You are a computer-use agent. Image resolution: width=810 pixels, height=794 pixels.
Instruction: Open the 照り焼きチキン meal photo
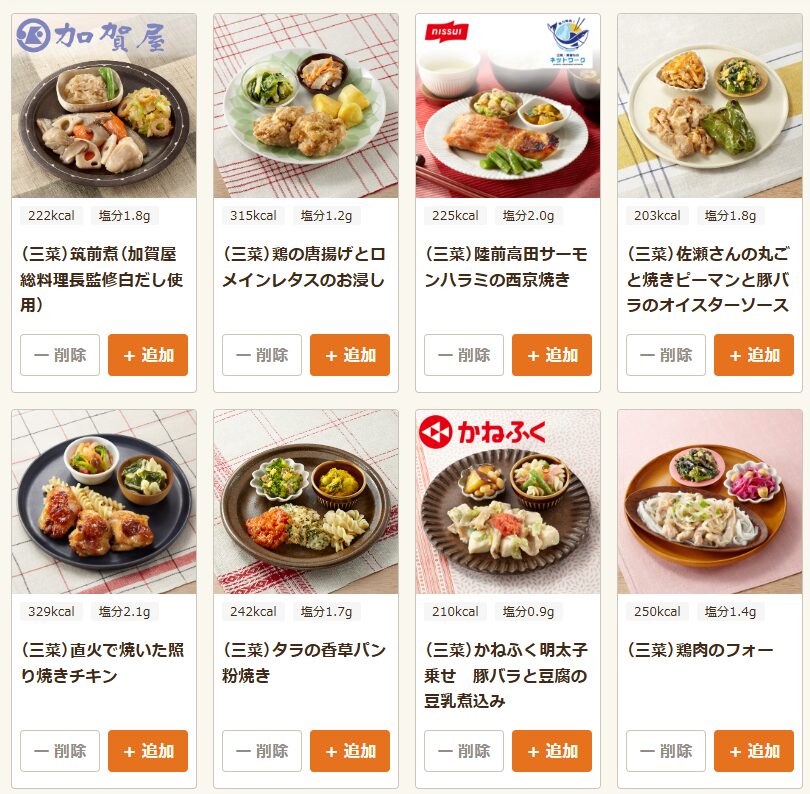(x=104, y=502)
